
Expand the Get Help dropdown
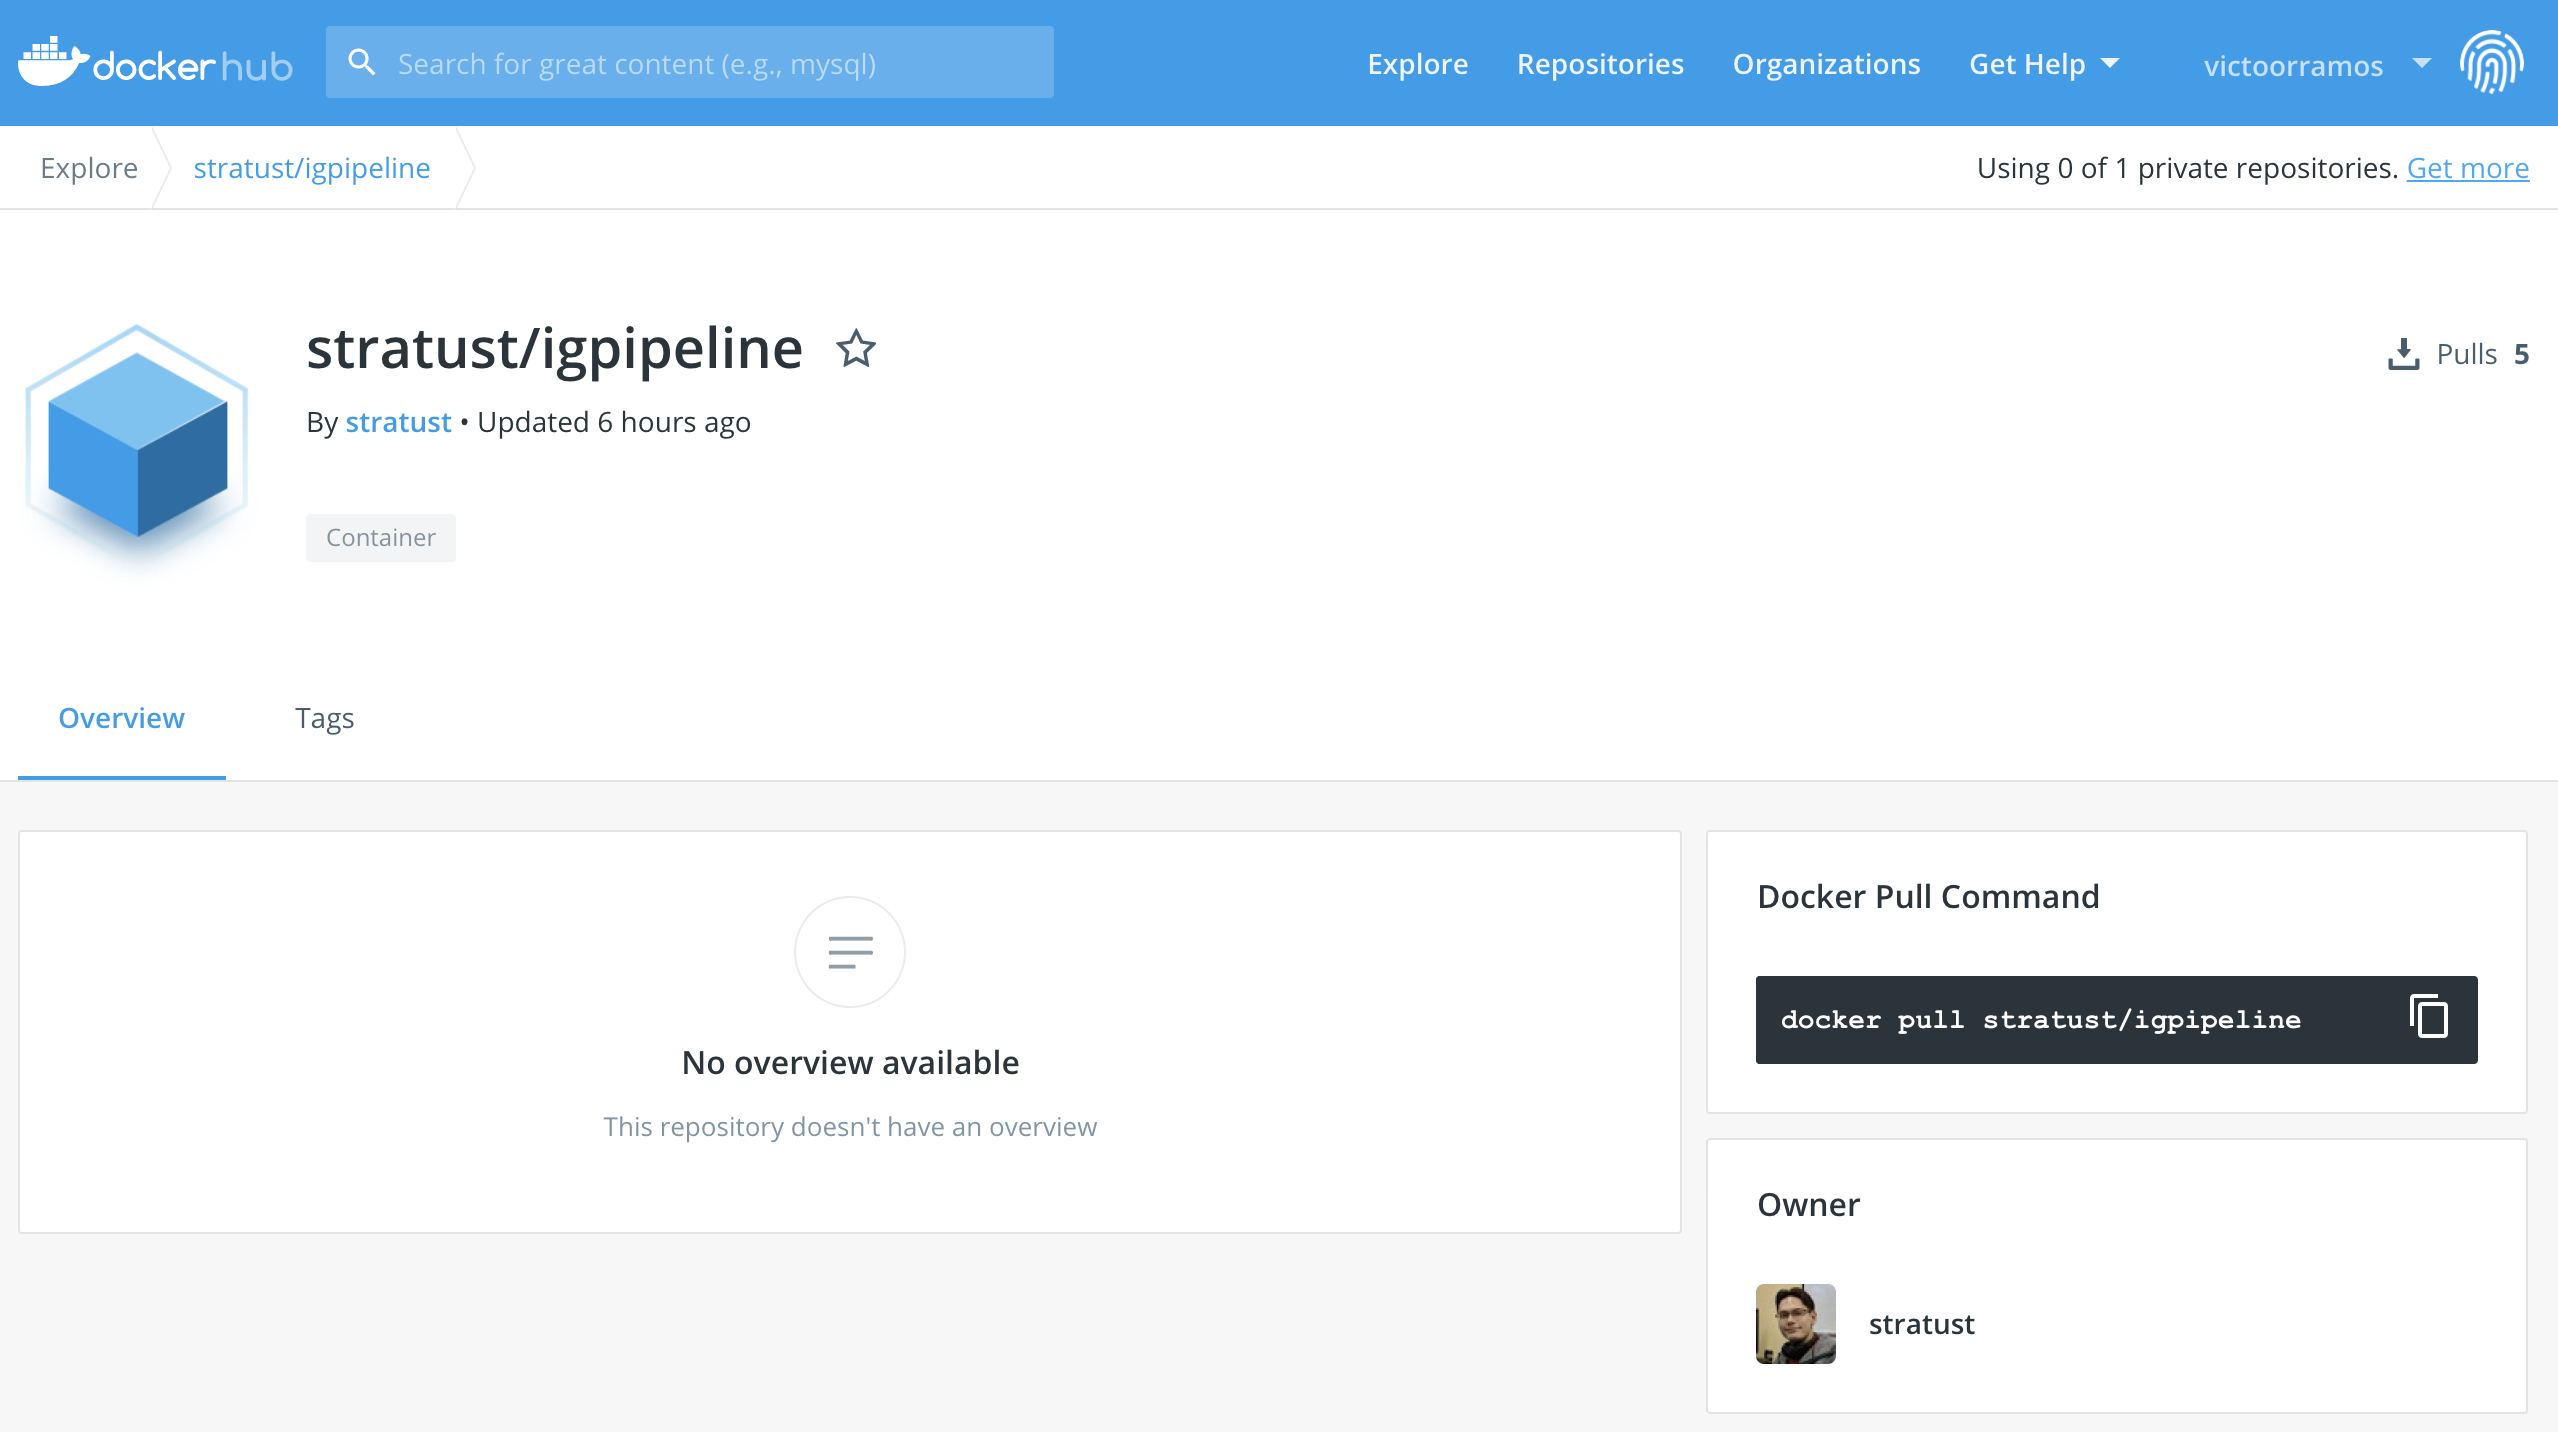tap(2027, 64)
